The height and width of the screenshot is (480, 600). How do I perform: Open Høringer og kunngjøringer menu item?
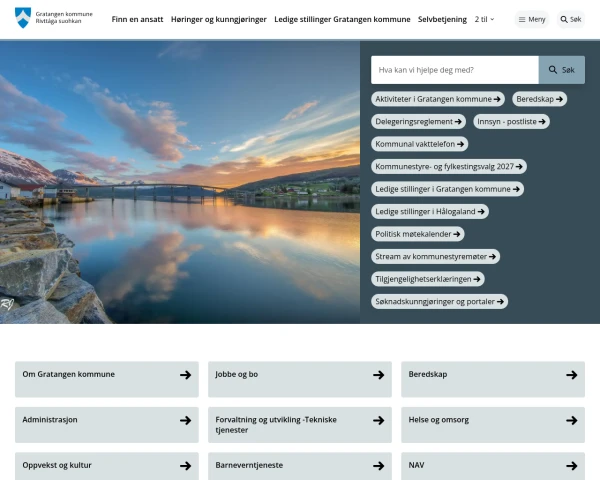[218, 19]
